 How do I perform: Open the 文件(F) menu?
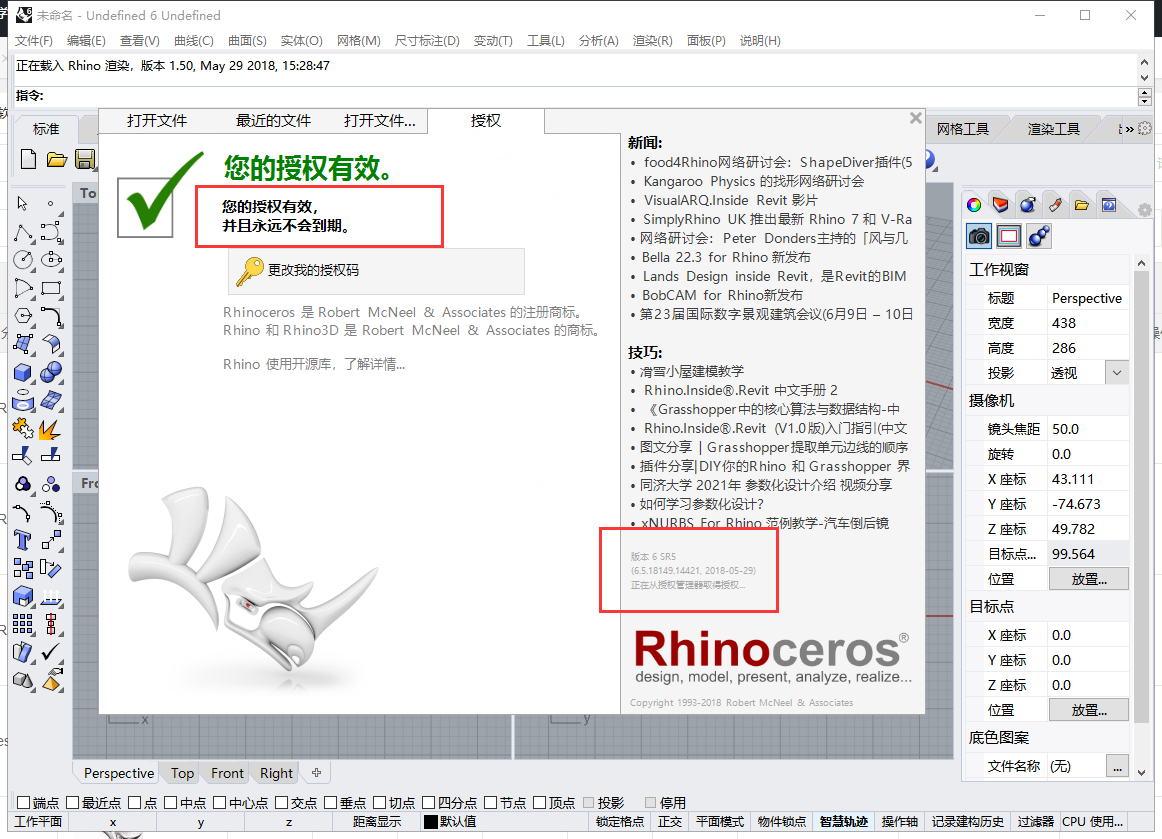[x=34, y=41]
